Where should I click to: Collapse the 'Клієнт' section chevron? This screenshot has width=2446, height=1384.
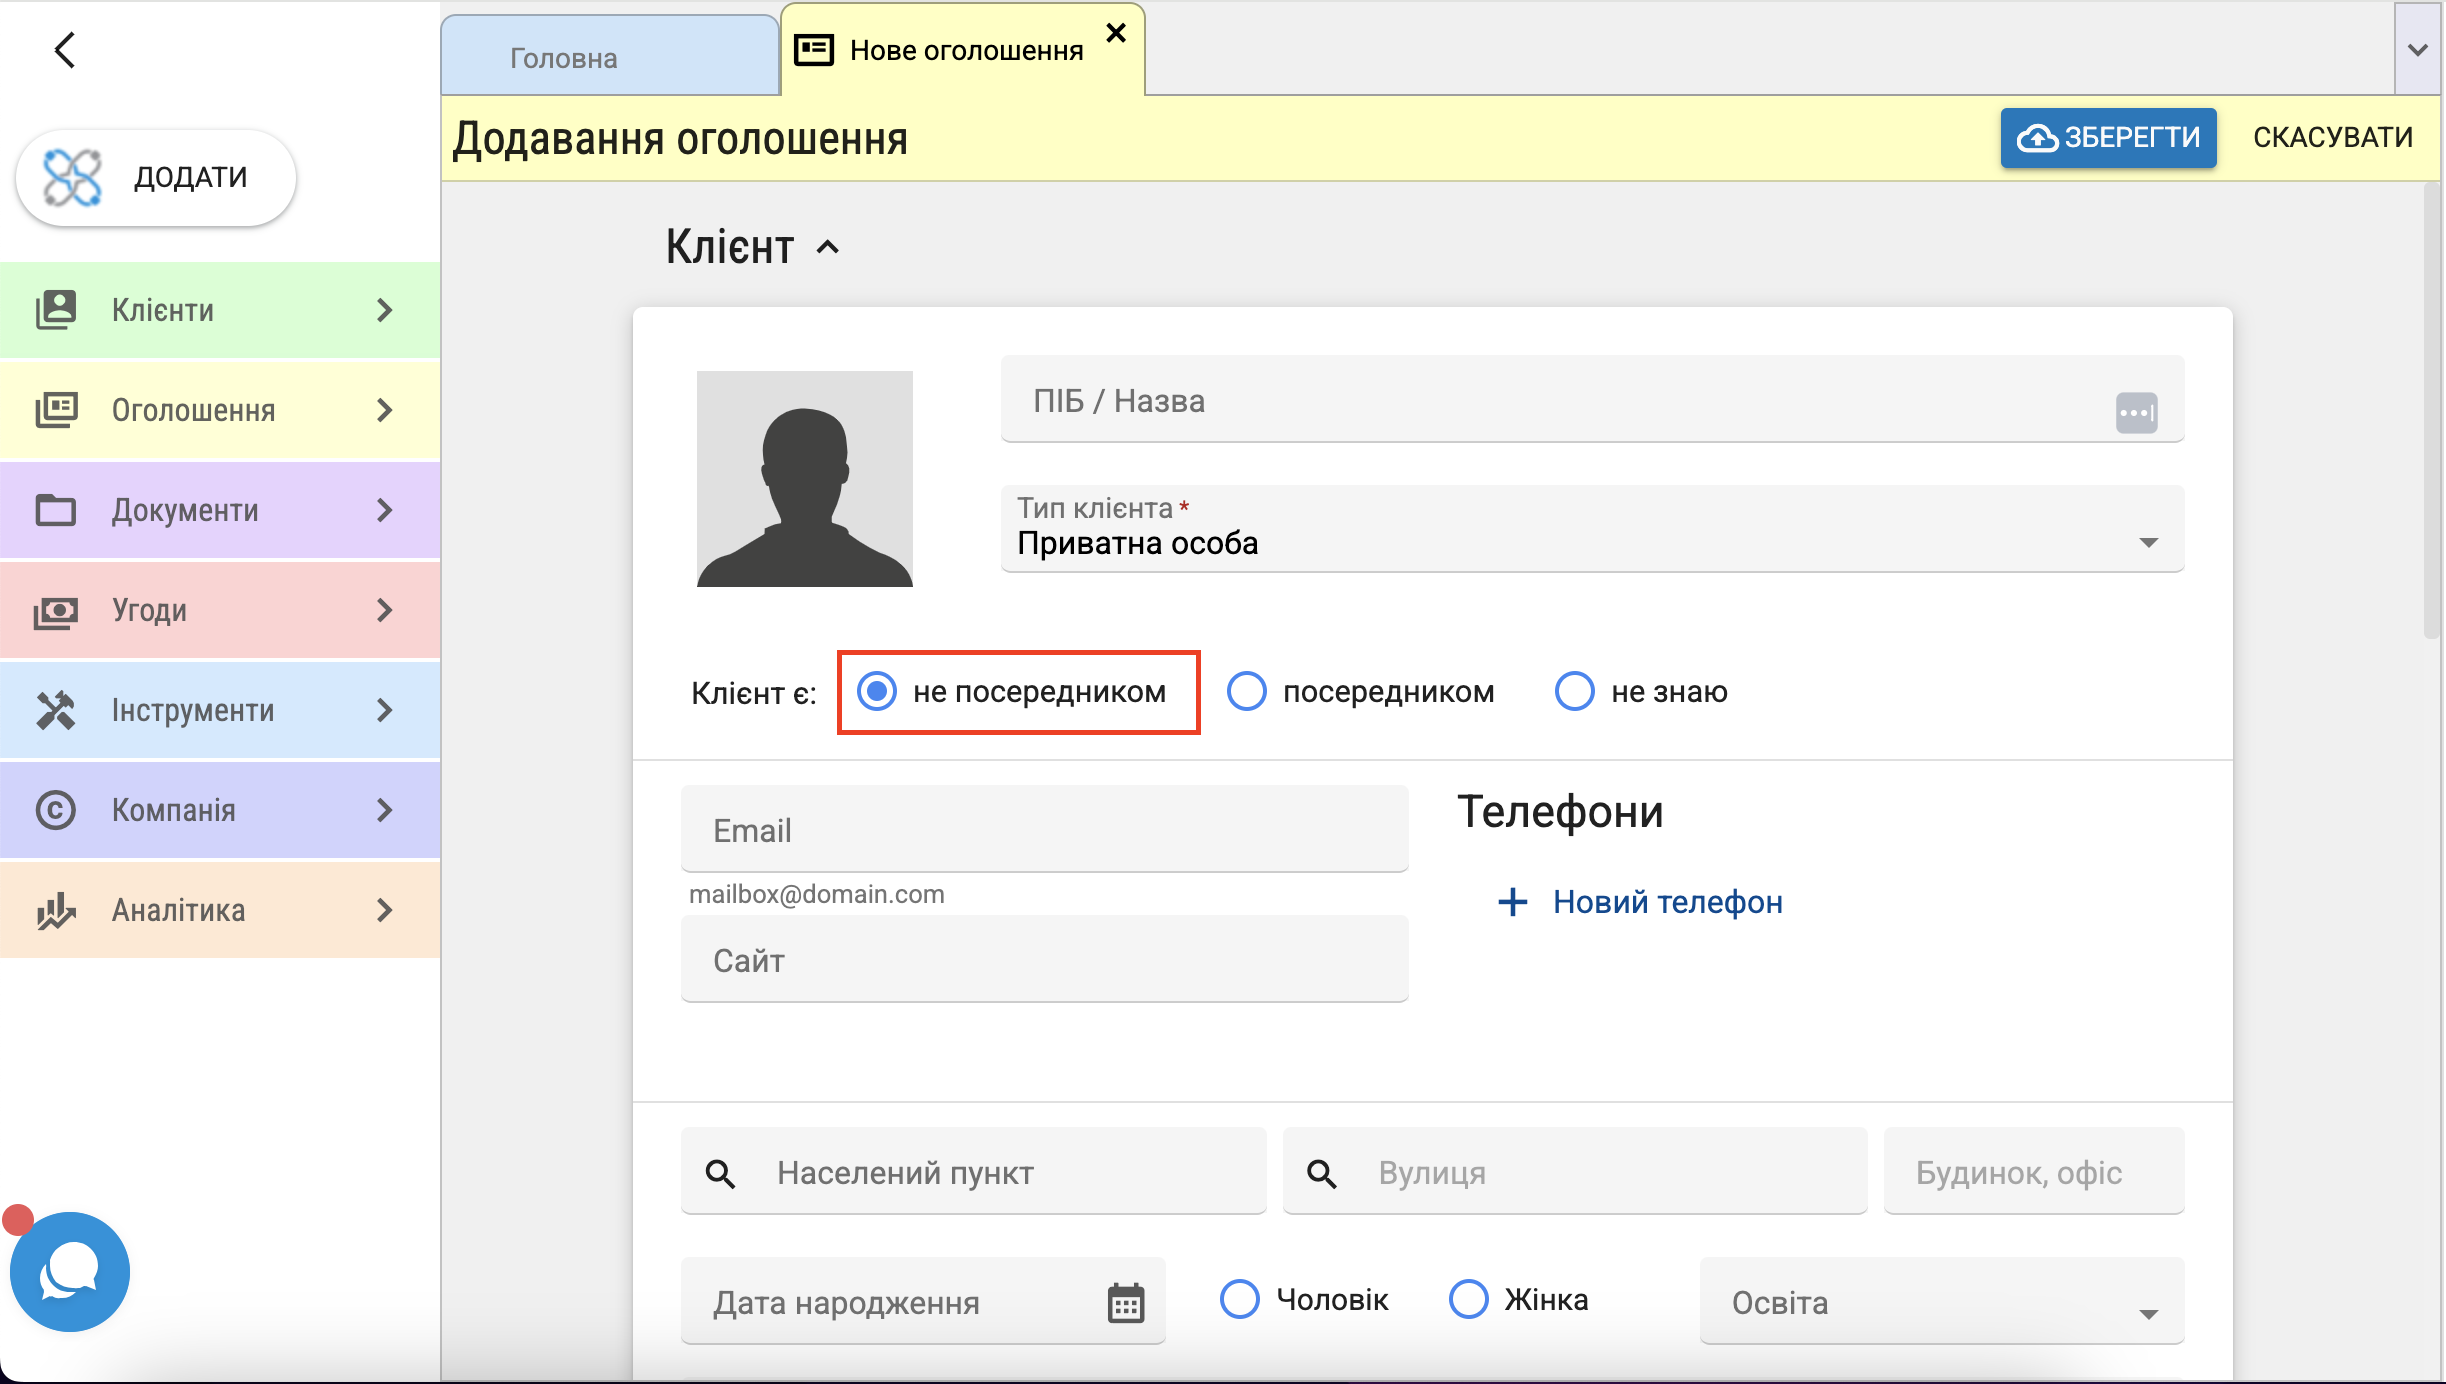(828, 247)
